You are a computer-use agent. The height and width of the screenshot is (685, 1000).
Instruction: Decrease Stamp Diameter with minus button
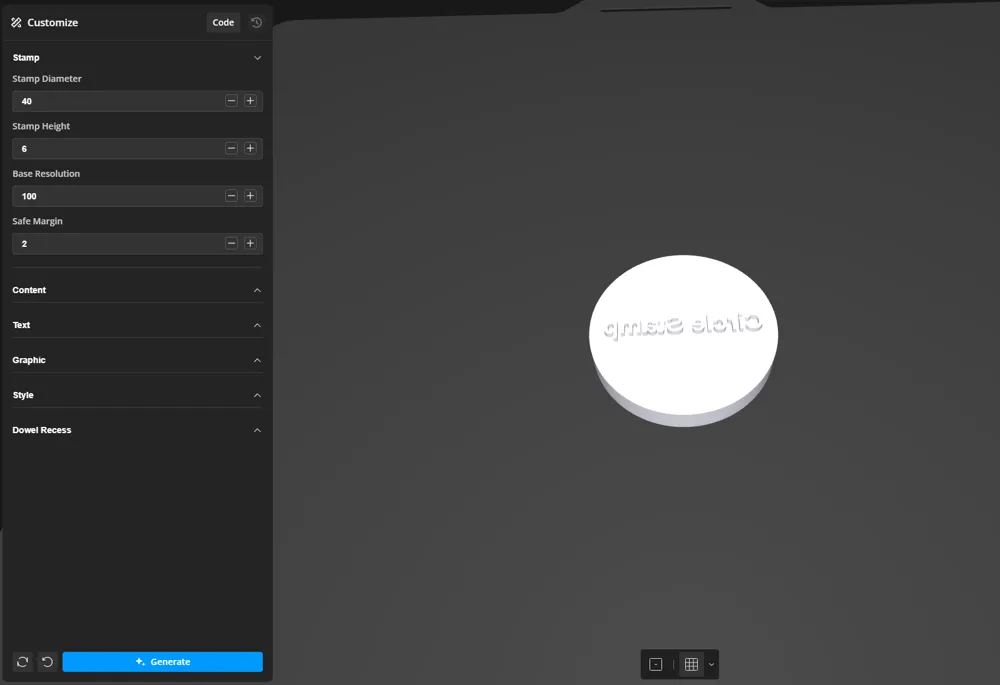(232, 101)
